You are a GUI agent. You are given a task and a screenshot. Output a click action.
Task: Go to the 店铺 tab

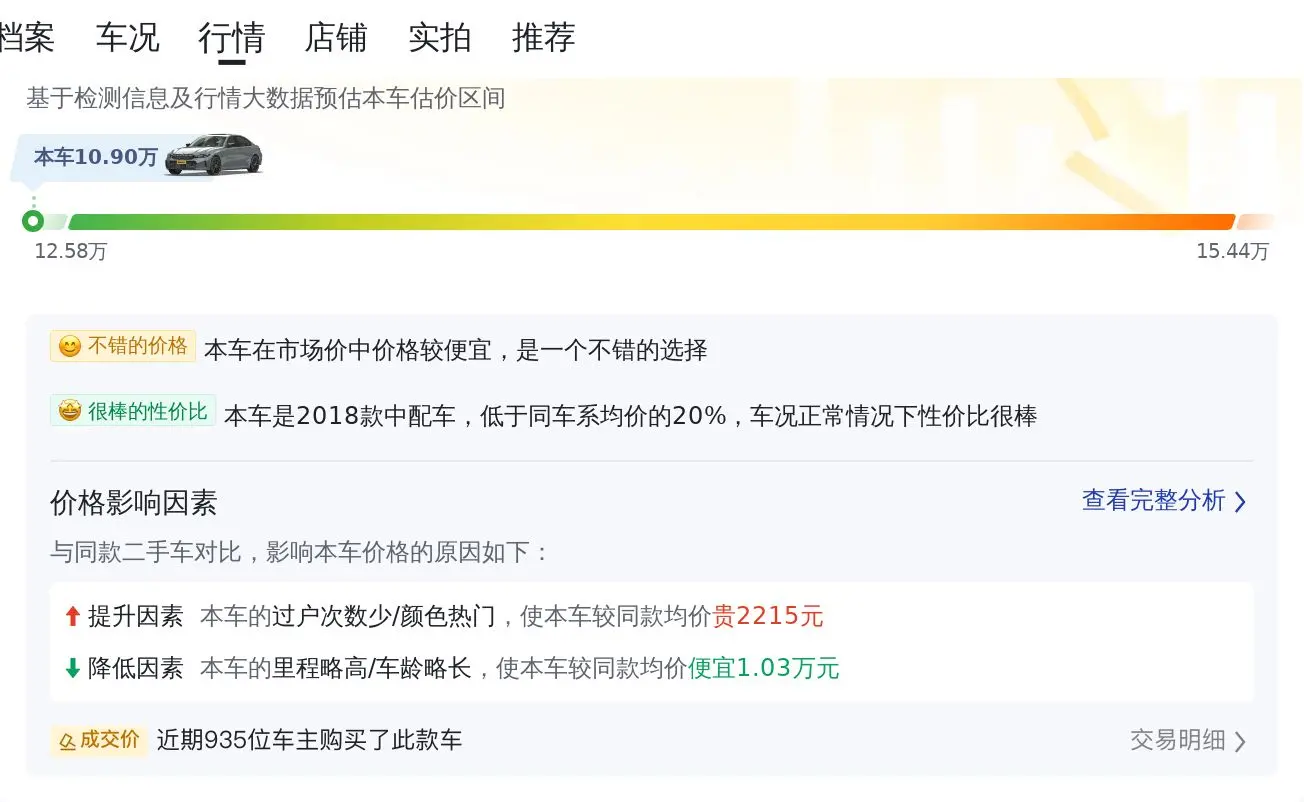coord(336,38)
